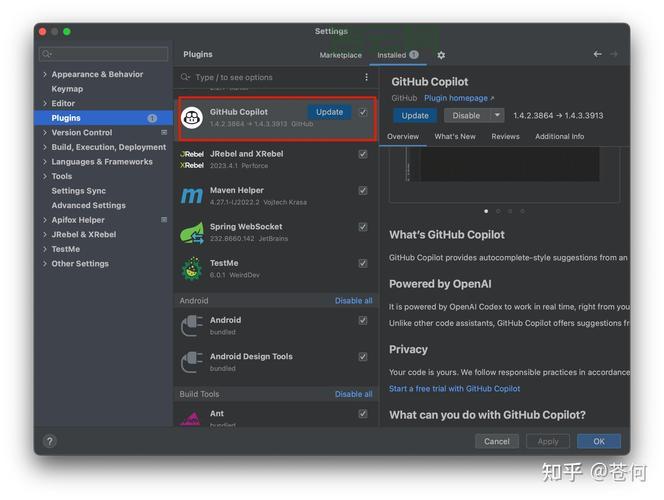Open the Plugin homepage link
664x500 pixels.
(x=459, y=98)
